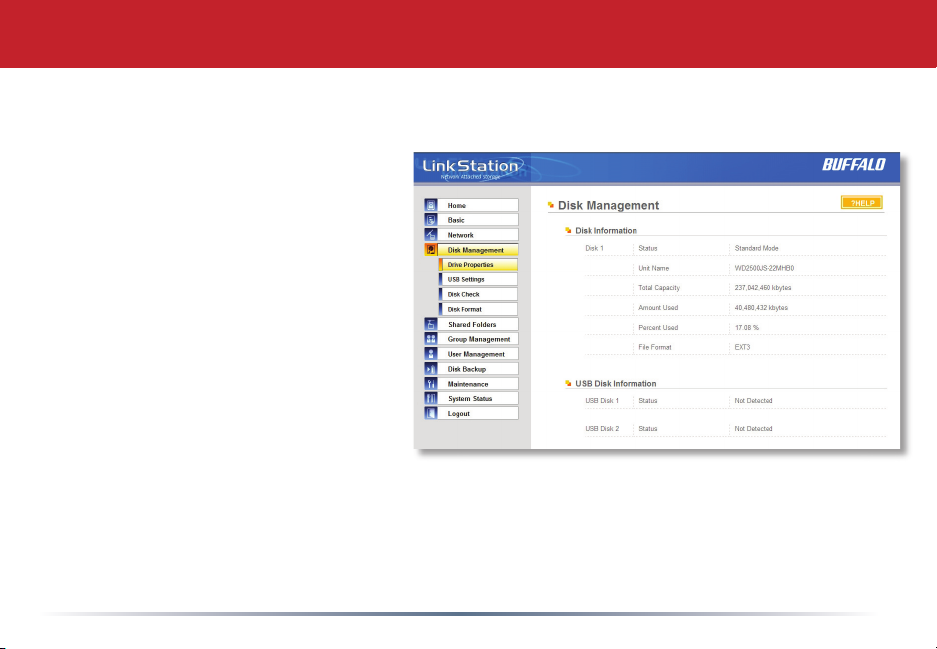Click the System Status icon
Viewport: 937px width, 649px height.
click(x=431, y=399)
